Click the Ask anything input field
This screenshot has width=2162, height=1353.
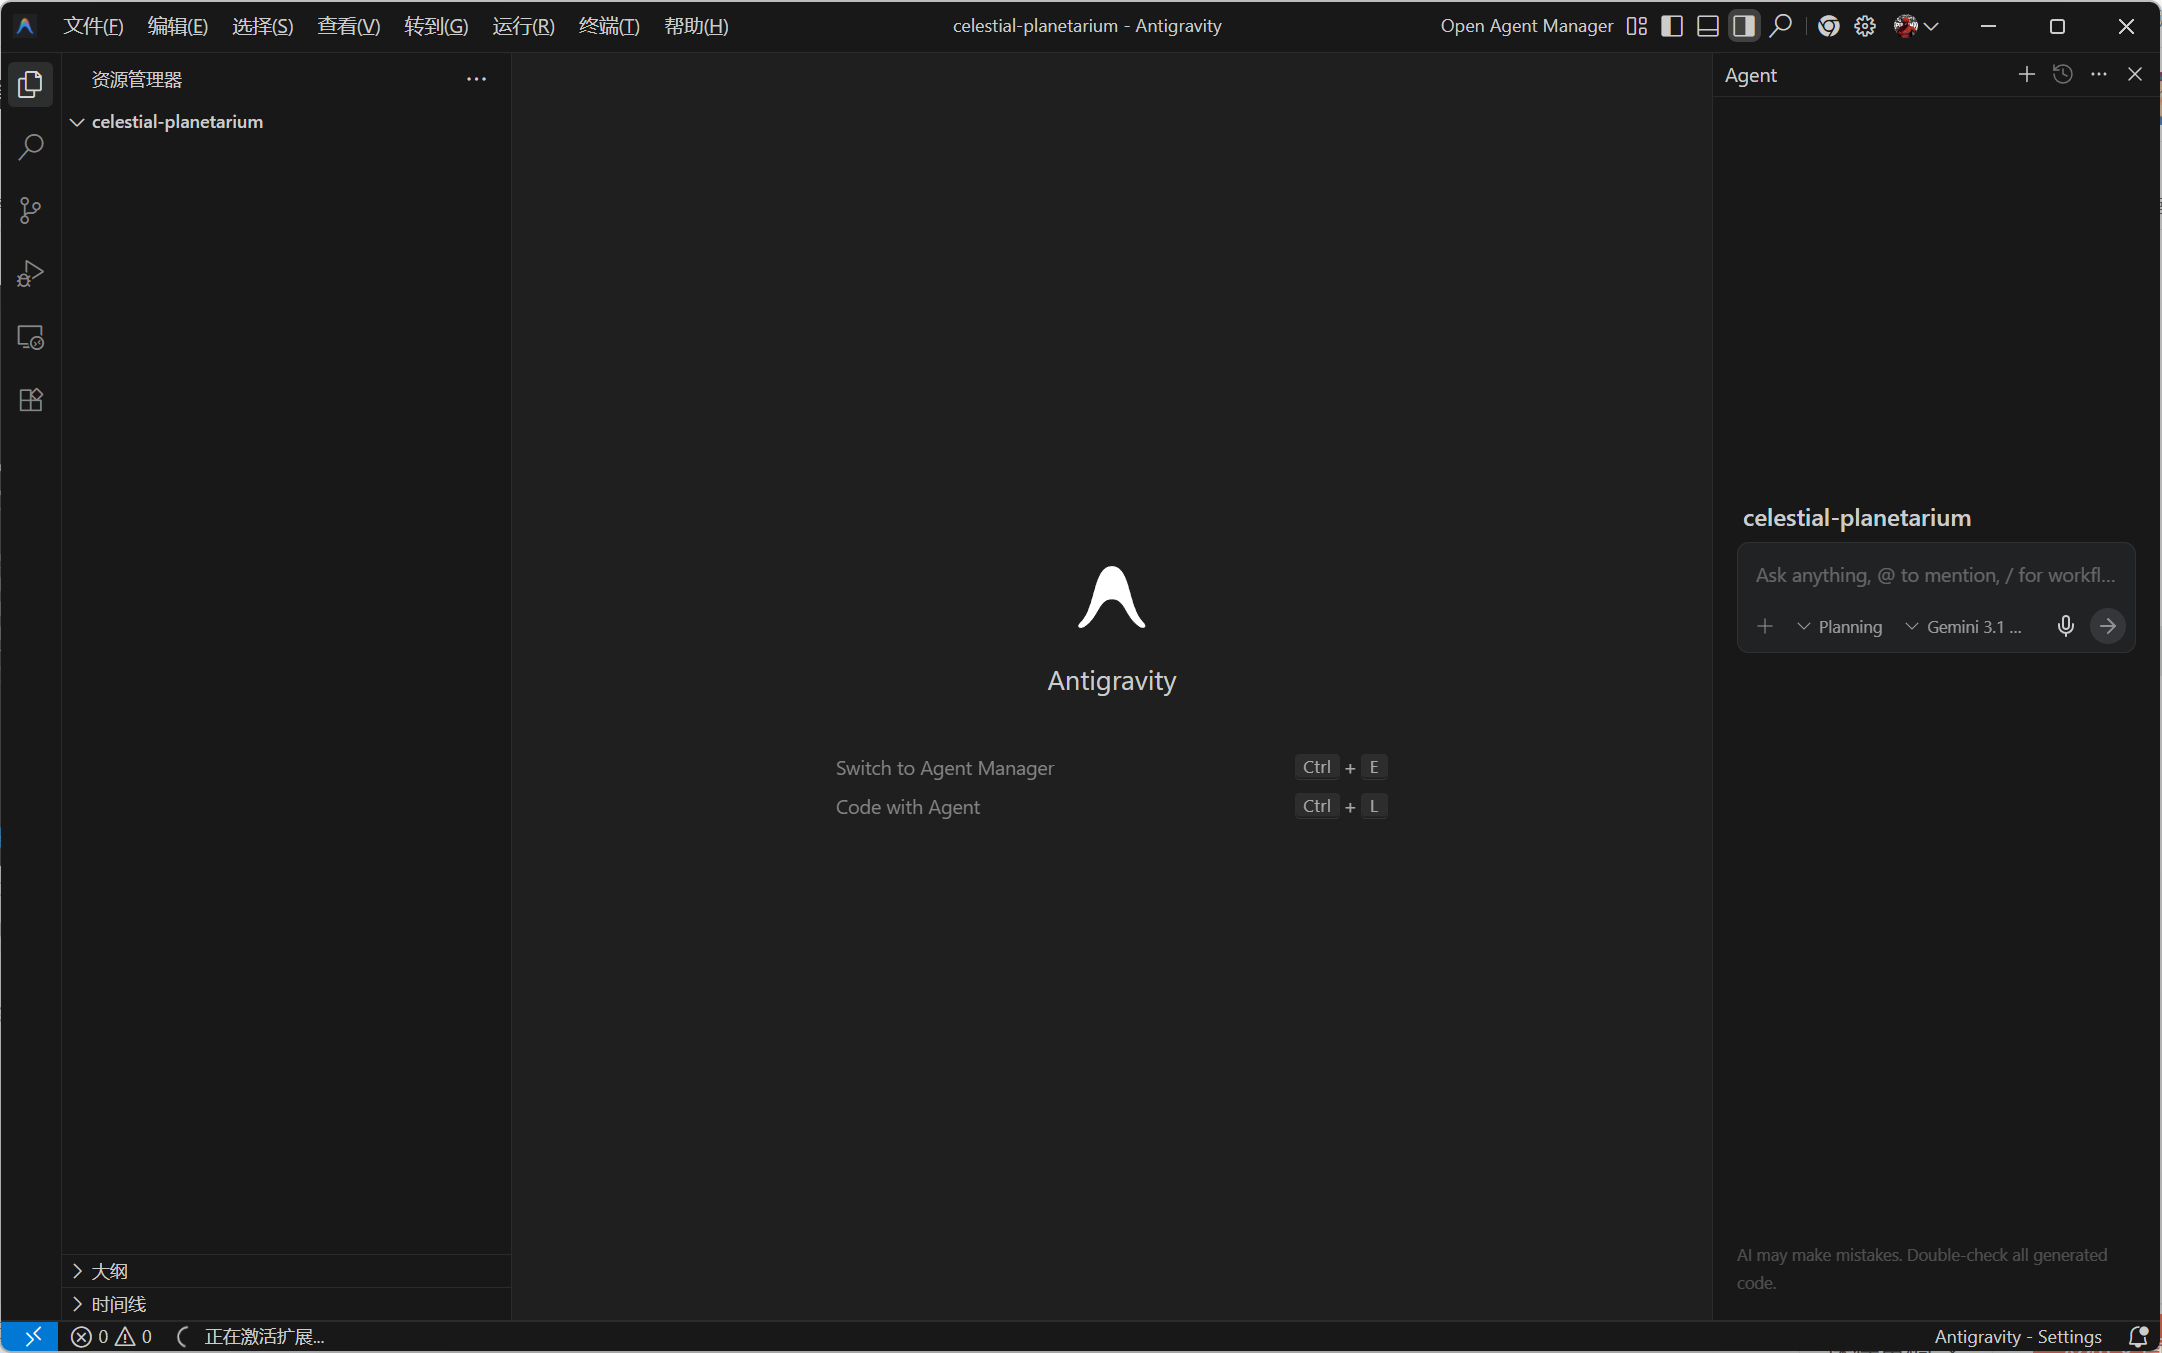click(1935, 575)
